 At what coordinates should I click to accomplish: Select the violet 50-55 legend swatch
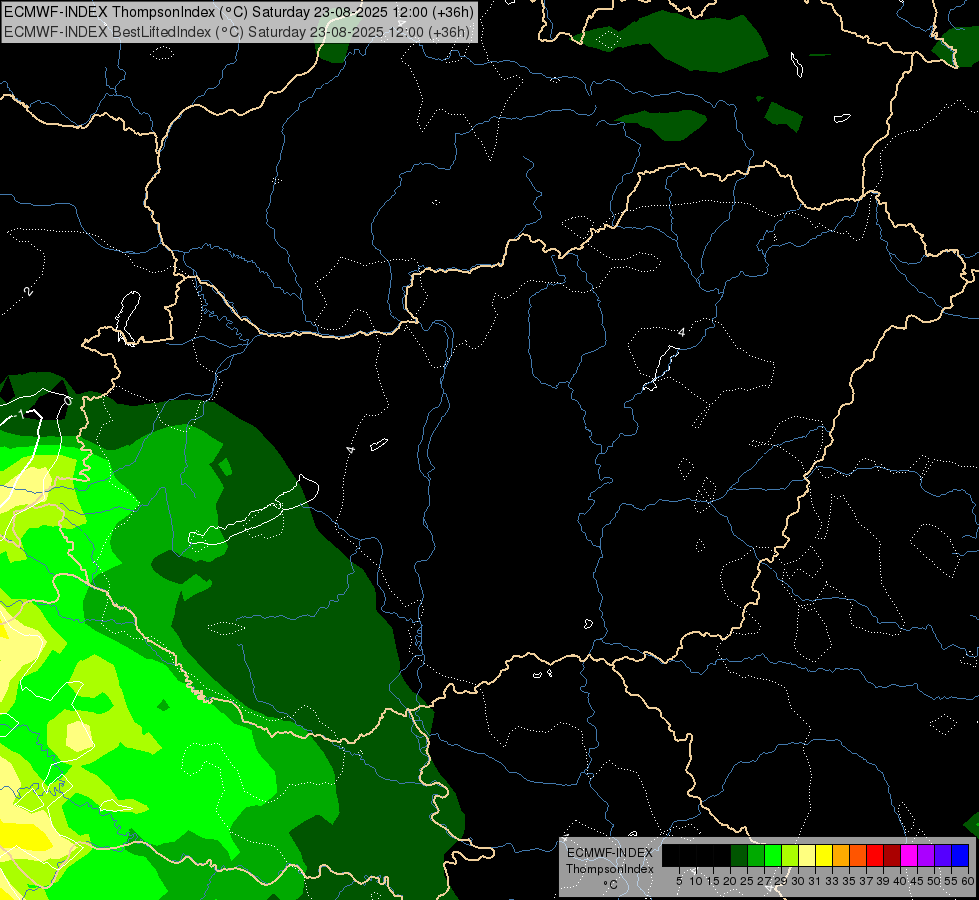tap(943, 855)
